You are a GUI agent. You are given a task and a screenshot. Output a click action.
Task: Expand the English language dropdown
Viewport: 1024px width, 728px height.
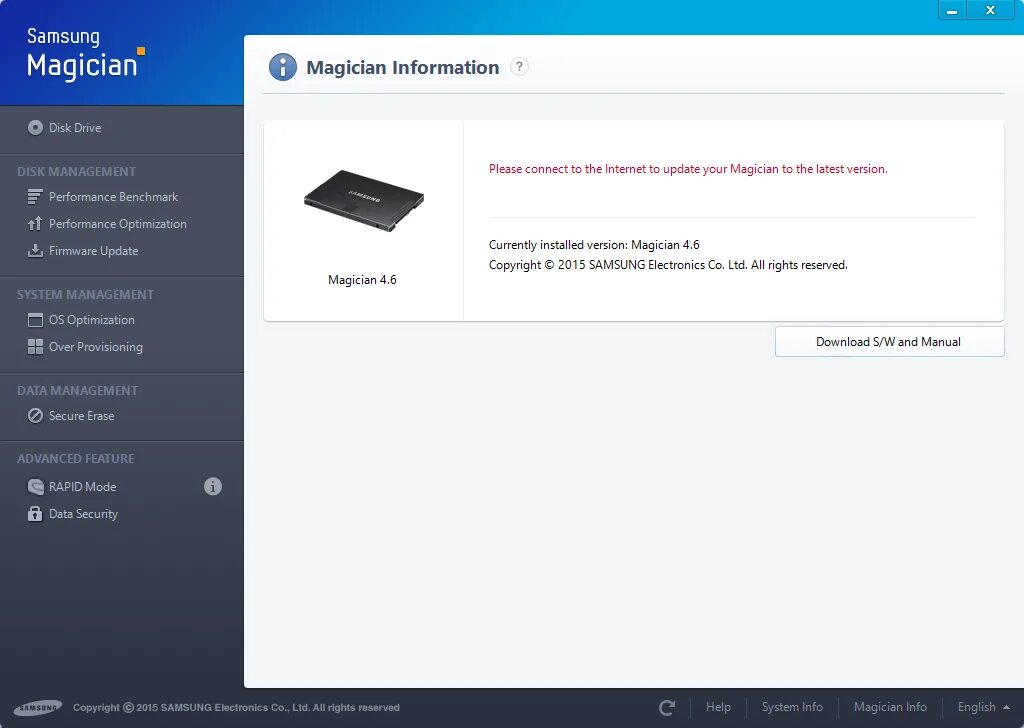(x=977, y=706)
